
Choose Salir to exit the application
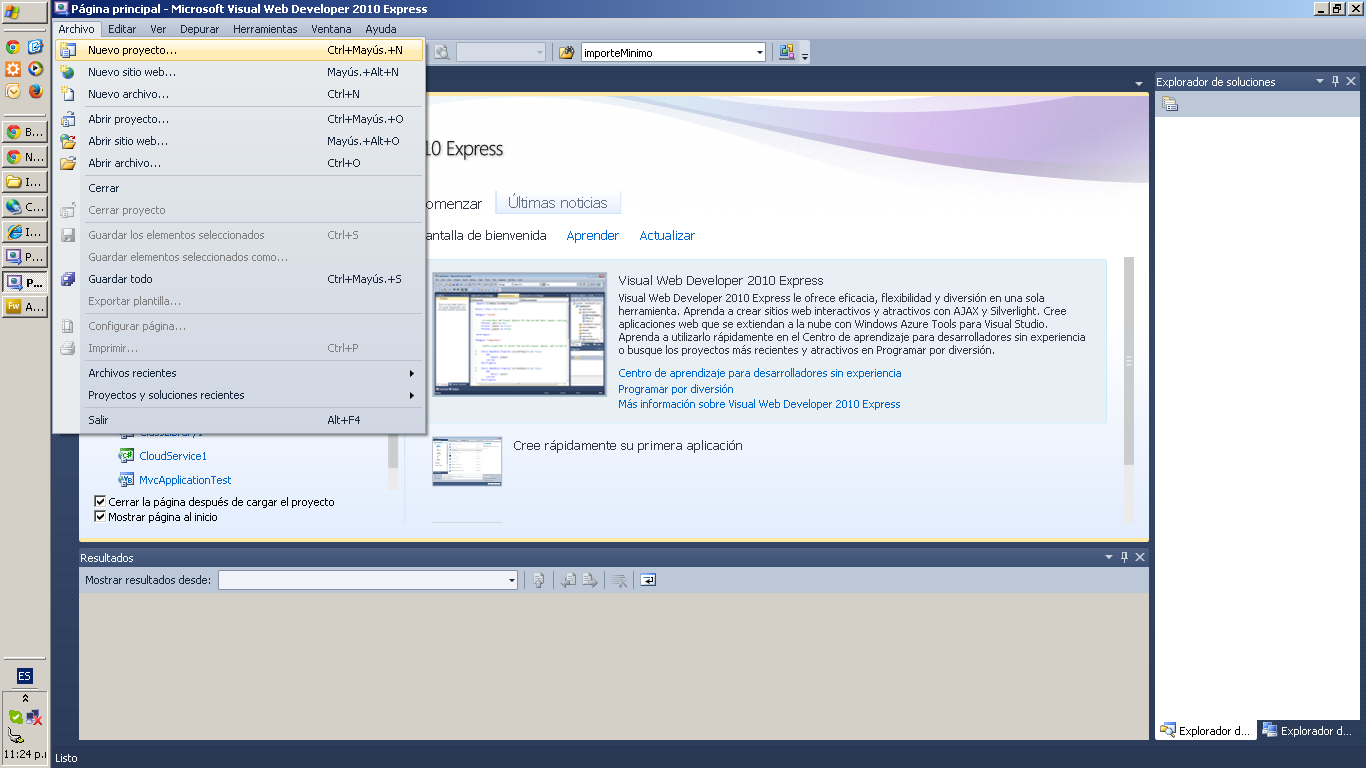tap(240, 420)
